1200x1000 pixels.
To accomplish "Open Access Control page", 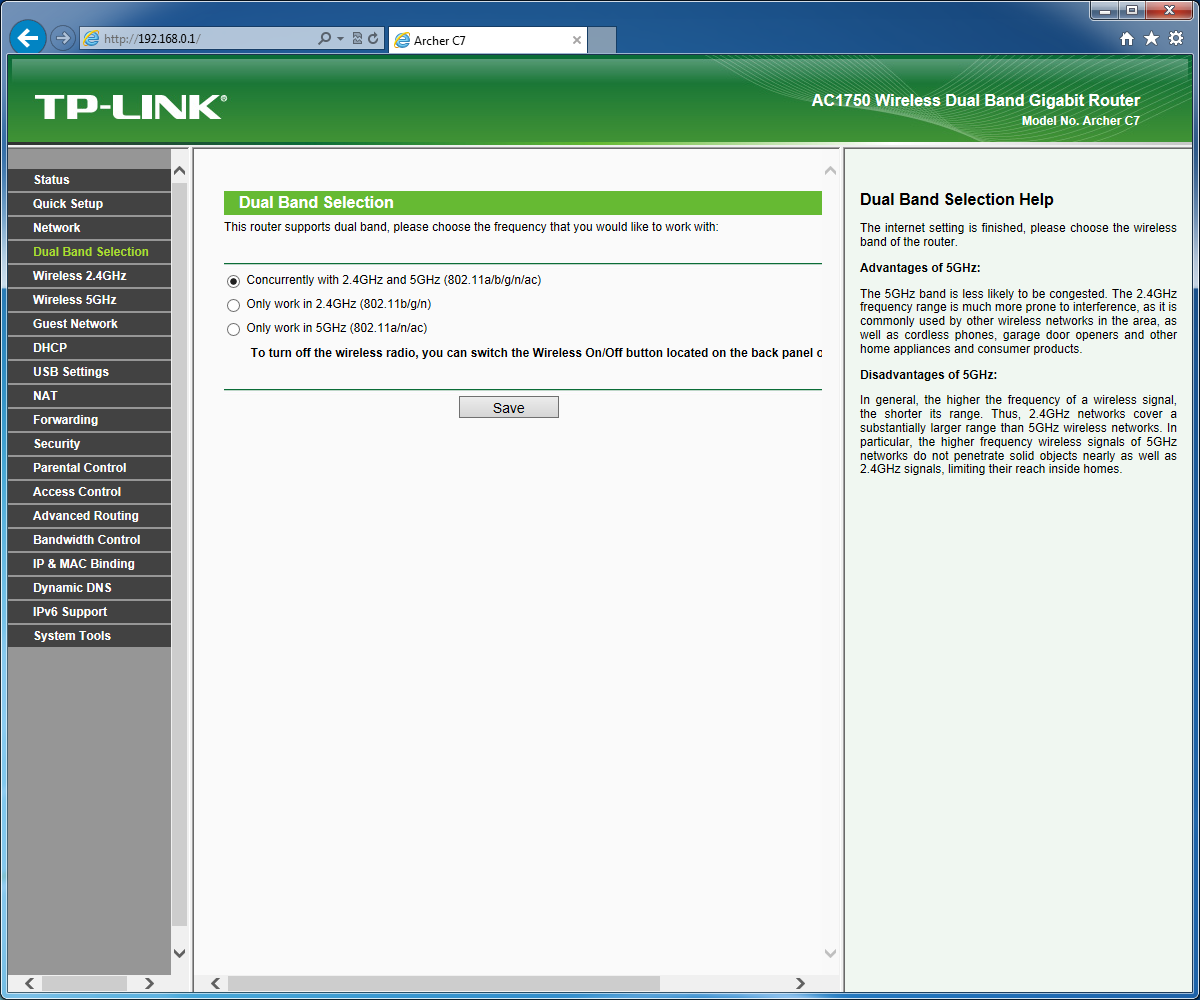I will point(89,492).
